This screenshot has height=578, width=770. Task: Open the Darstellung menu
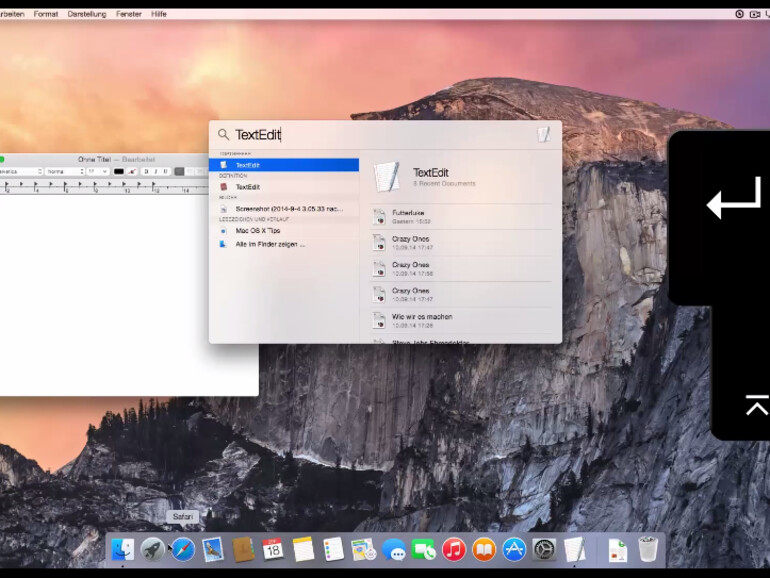click(87, 14)
